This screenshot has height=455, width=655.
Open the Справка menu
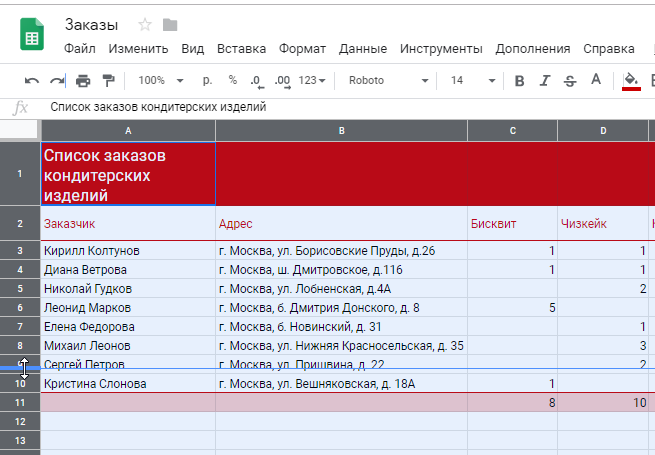point(609,49)
